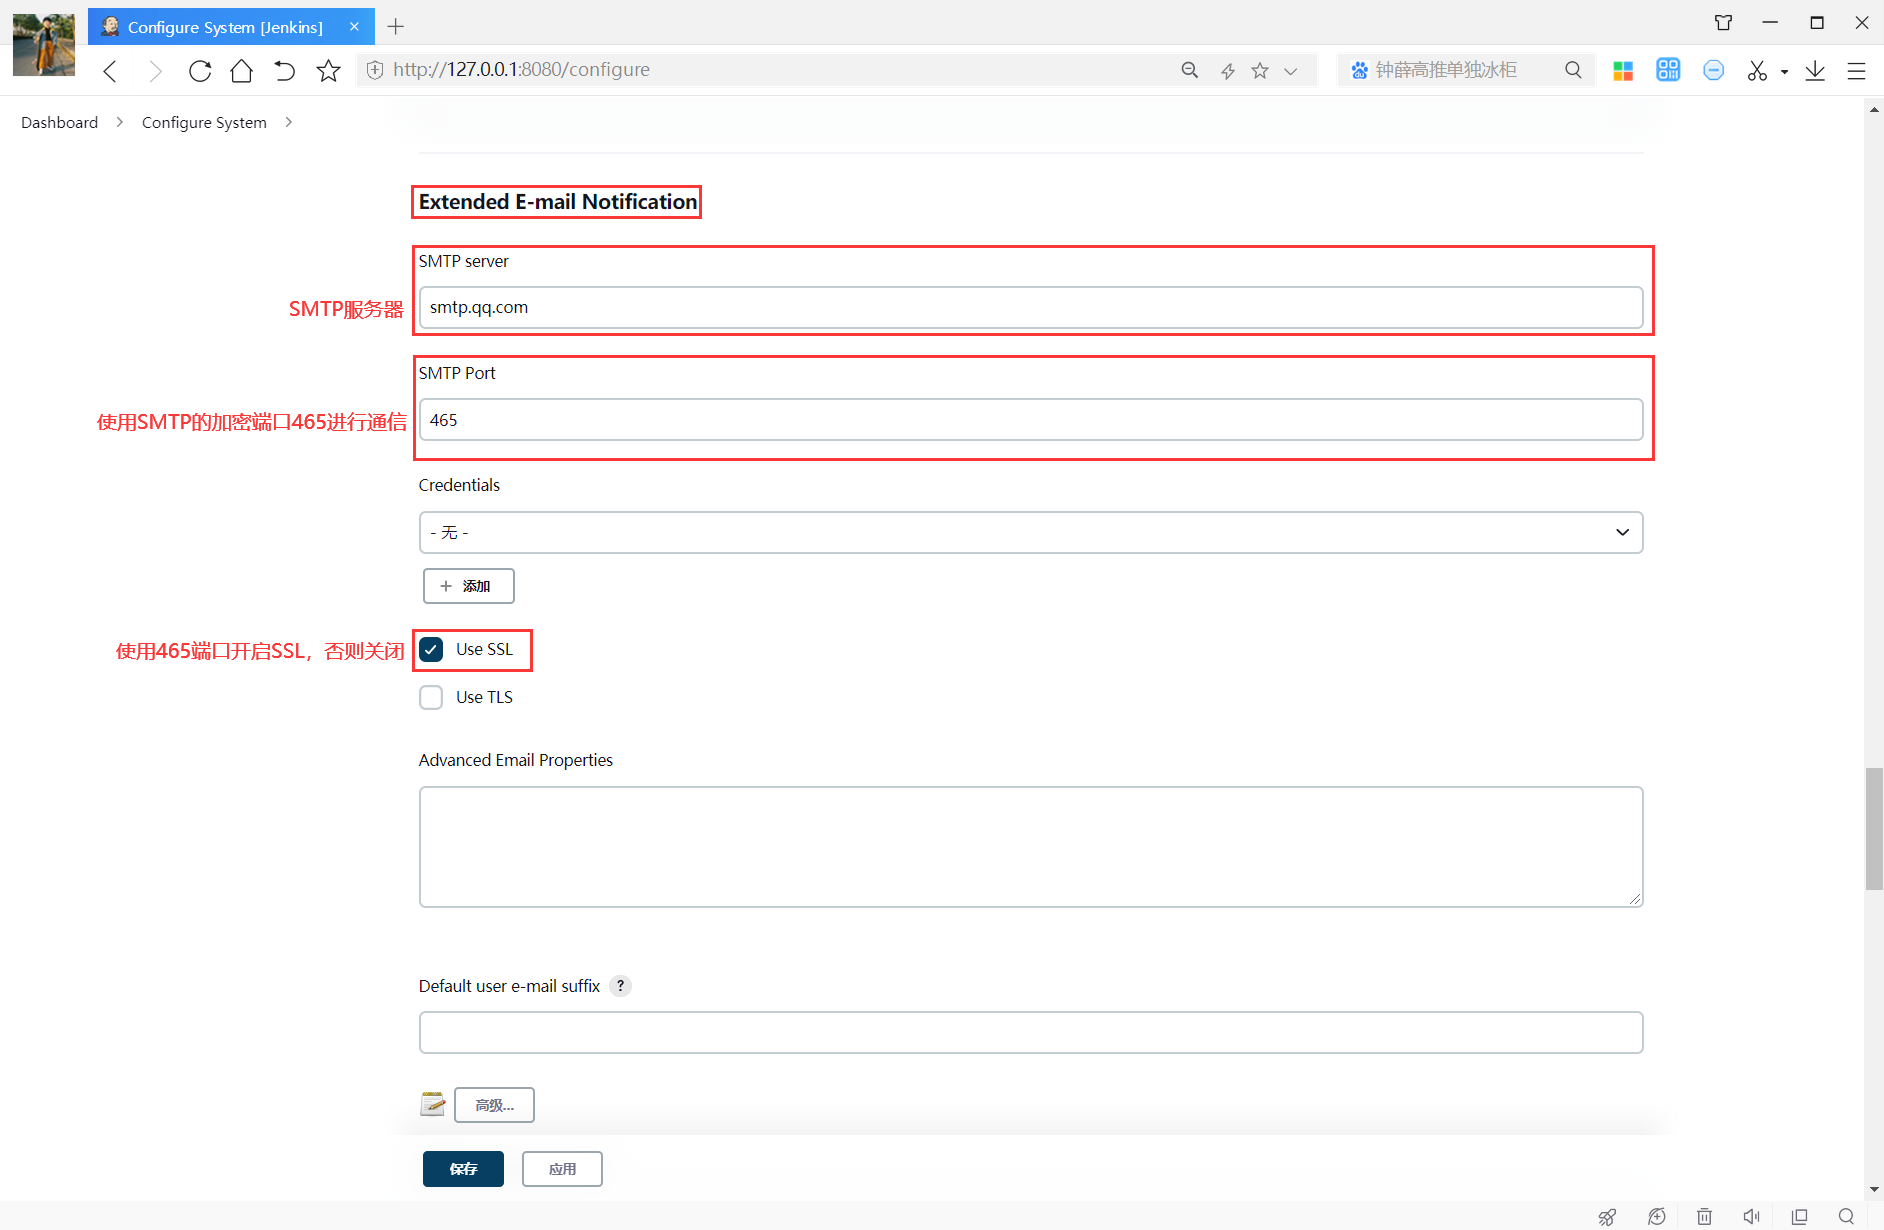Go forward with the forward arrow
The image size is (1884, 1230).
pyautogui.click(x=155, y=70)
